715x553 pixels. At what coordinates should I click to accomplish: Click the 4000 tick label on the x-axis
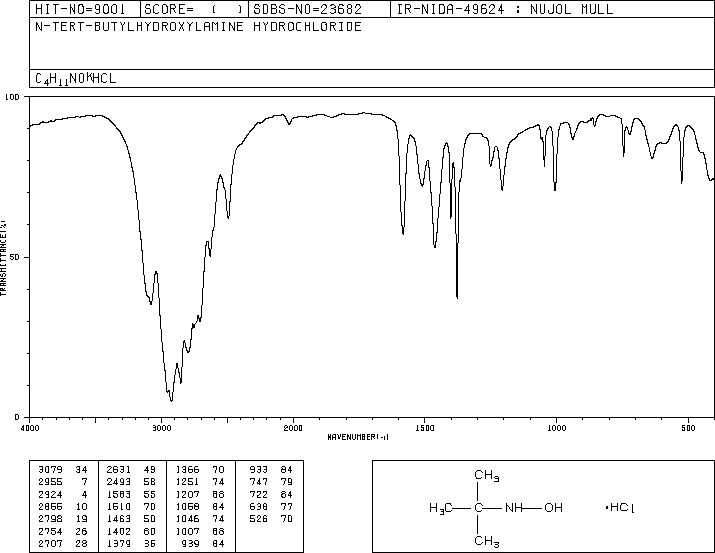point(30,428)
